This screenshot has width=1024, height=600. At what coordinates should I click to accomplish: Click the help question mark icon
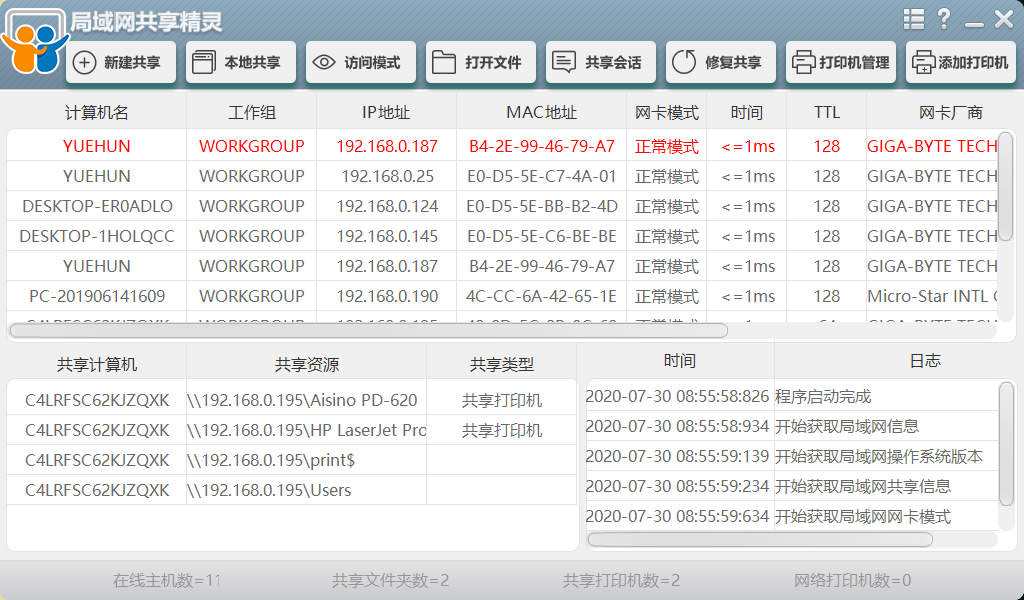coord(946,18)
